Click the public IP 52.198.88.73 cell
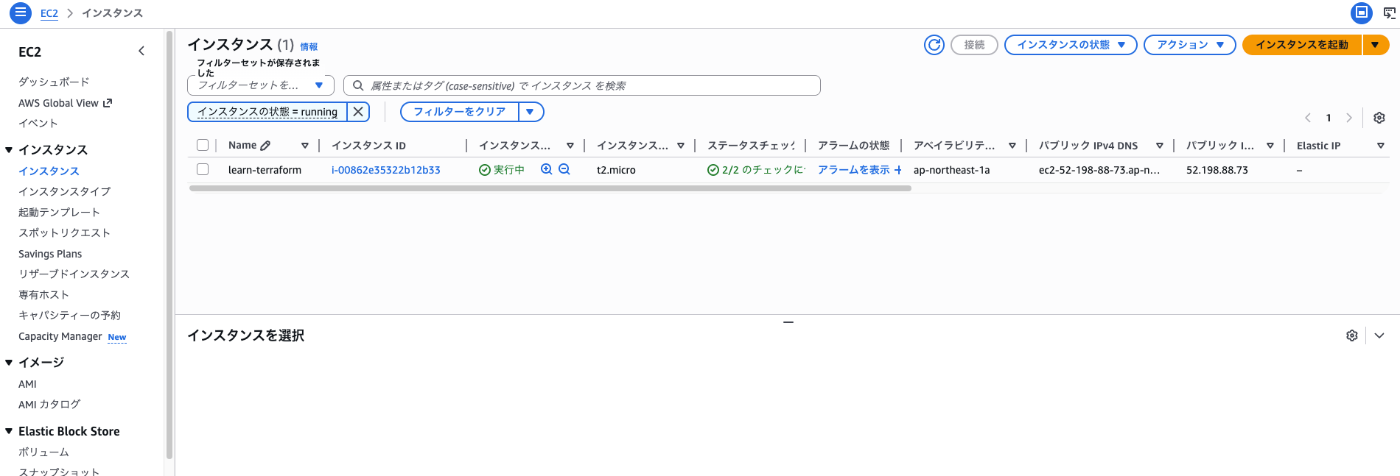 1217,170
